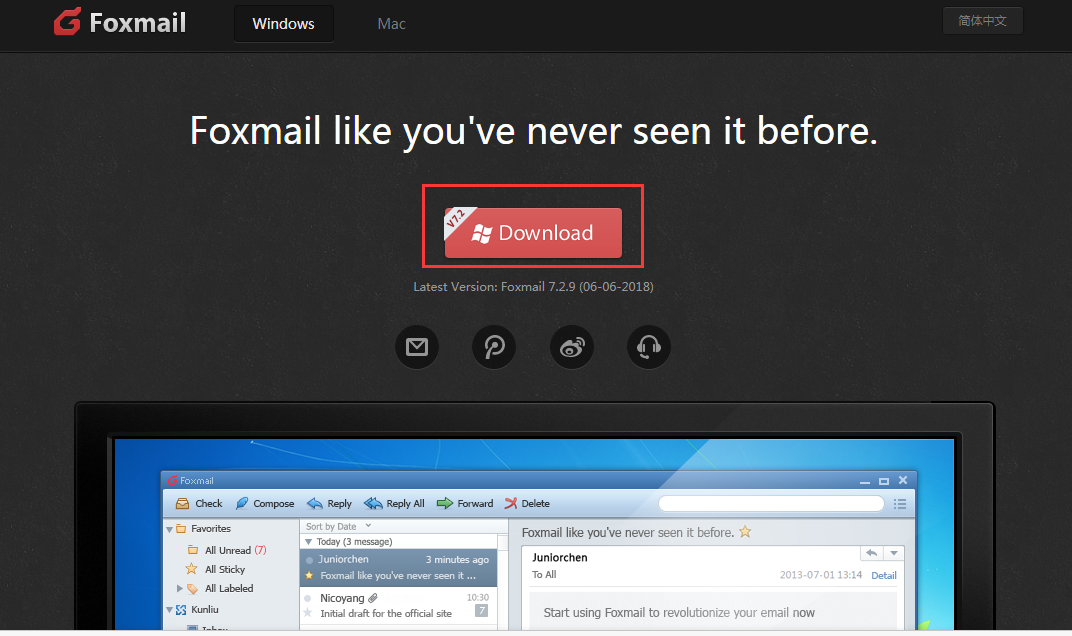Image resolution: width=1072 pixels, height=636 pixels.
Task: Click the Foxmail icon in preview title bar
Action: [x=172, y=481]
